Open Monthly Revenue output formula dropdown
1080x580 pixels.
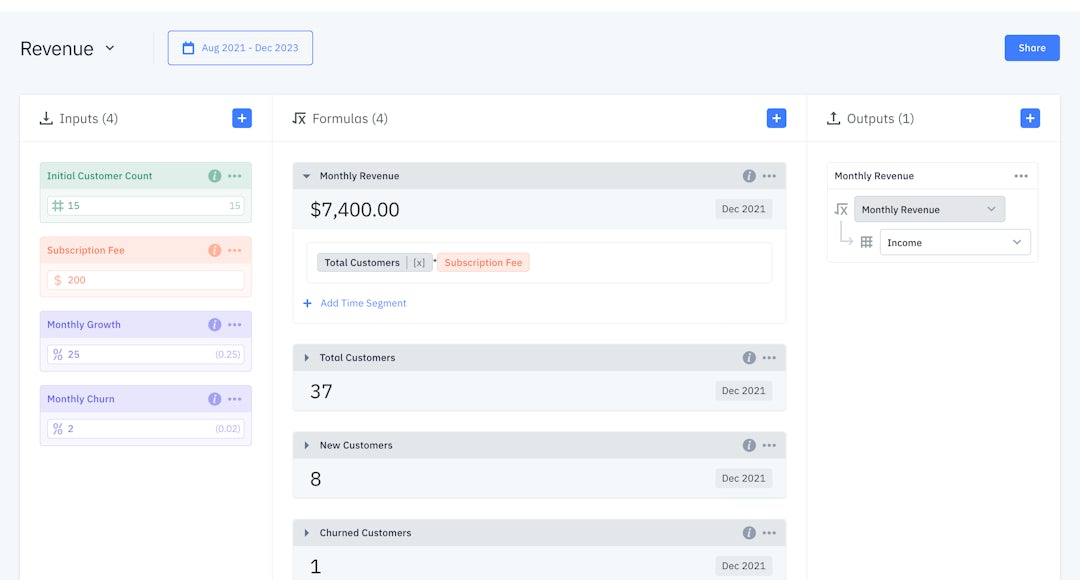click(929, 209)
